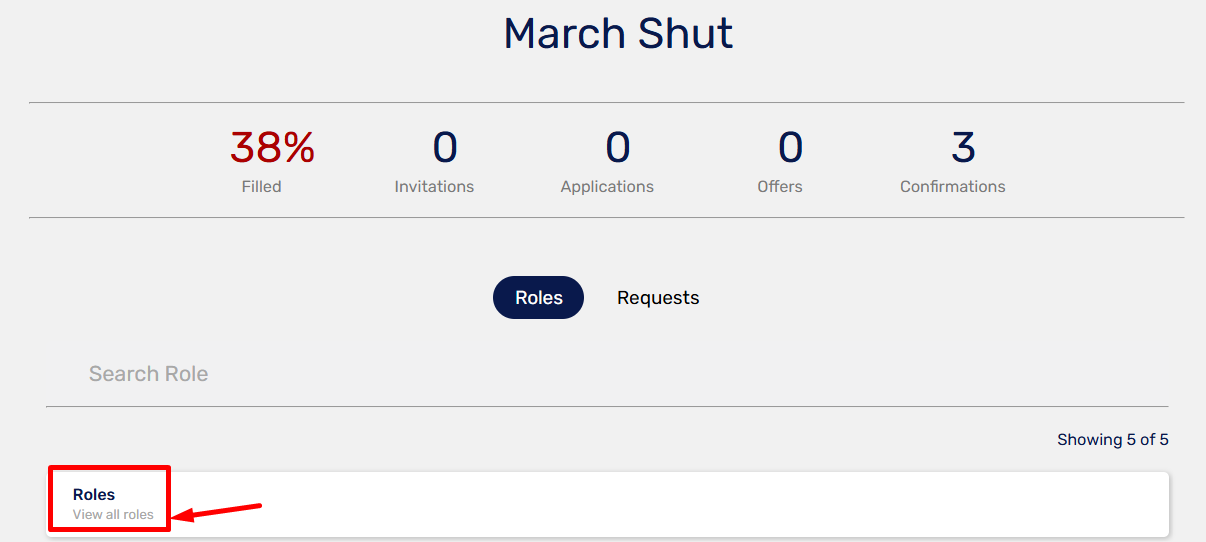1206x542 pixels.
Task: Click the Confirmations label text
Action: [x=953, y=186]
